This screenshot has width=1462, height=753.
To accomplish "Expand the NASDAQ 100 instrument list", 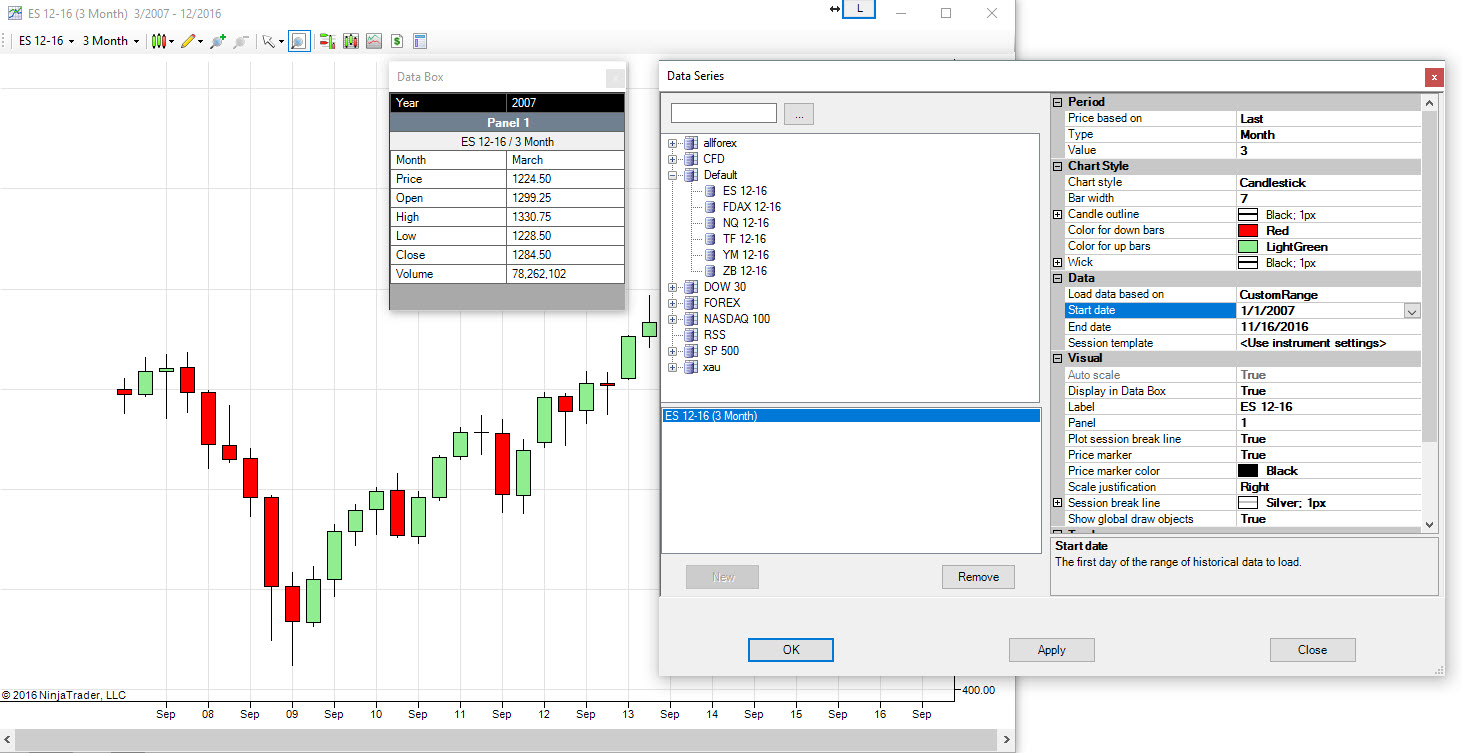I will (x=673, y=319).
